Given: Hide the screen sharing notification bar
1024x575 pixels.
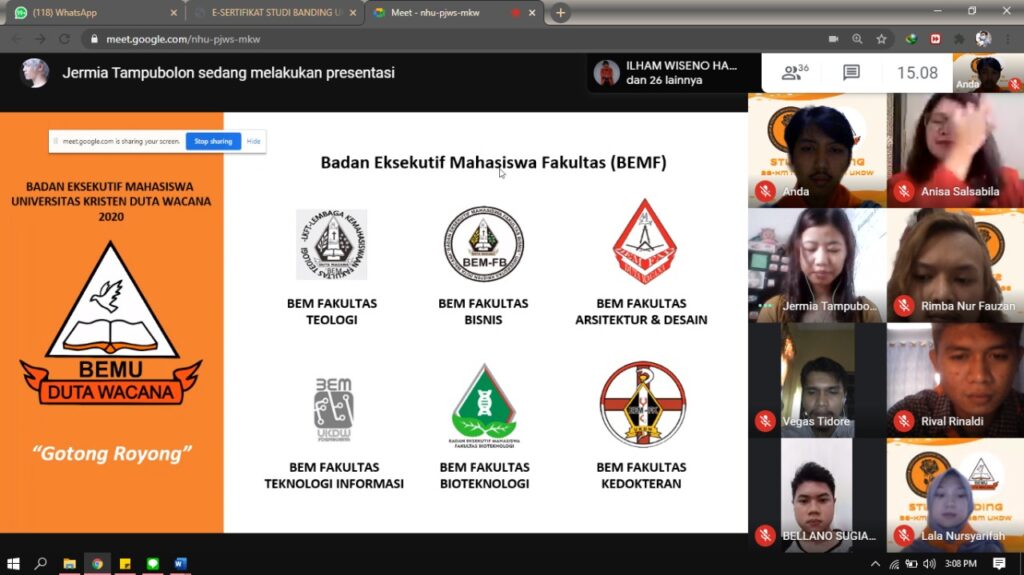Looking at the screenshot, I should [x=253, y=141].
